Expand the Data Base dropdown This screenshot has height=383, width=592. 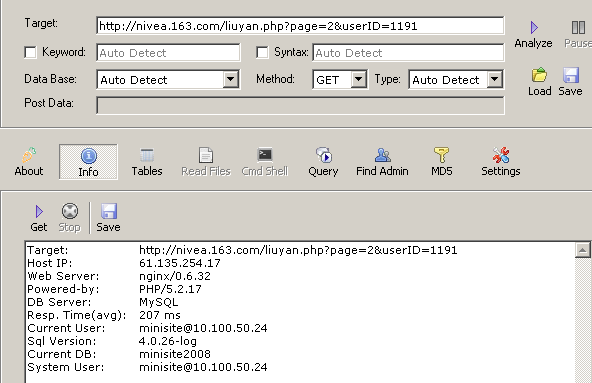point(230,79)
